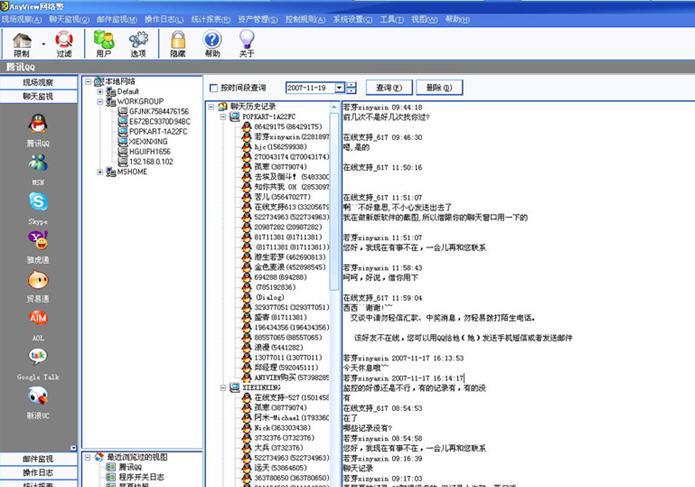The height and width of the screenshot is (487, 695).
Task: Click QQ penguin icon beside hjc(156259938)
Action: click(247, 146)
